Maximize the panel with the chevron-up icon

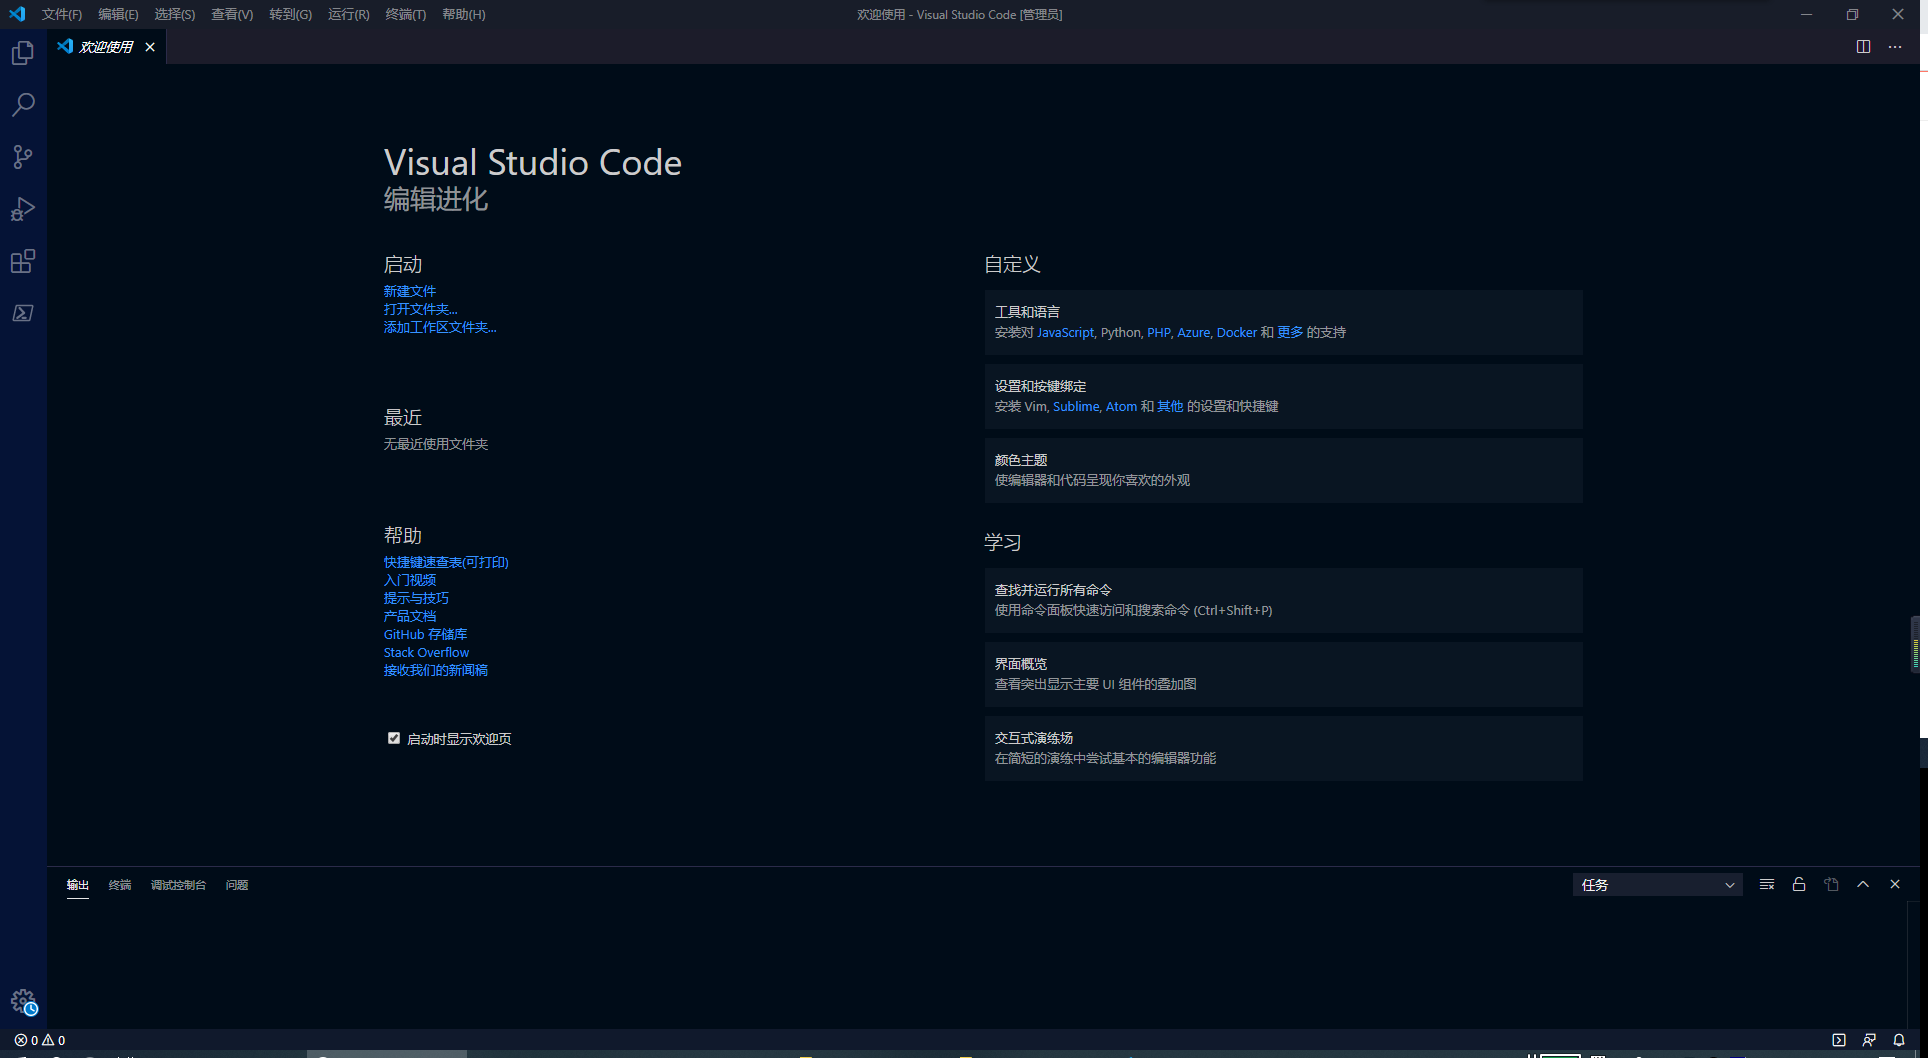(x=1863, y=884)
